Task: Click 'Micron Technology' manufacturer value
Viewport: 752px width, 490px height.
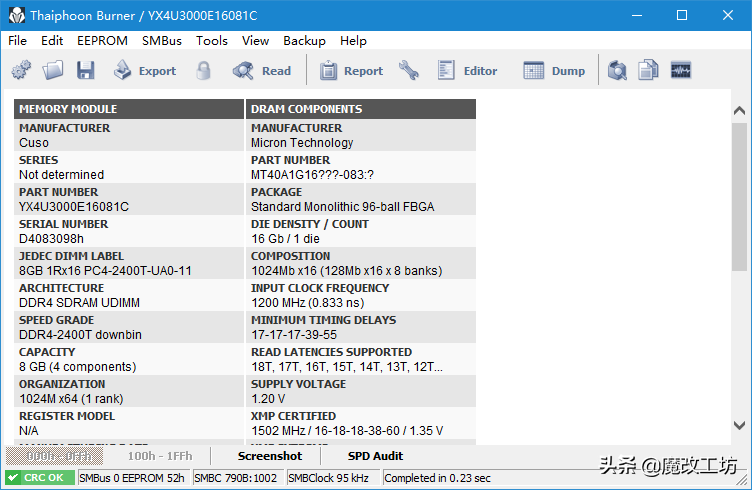Action: click(x=302, y=143)
